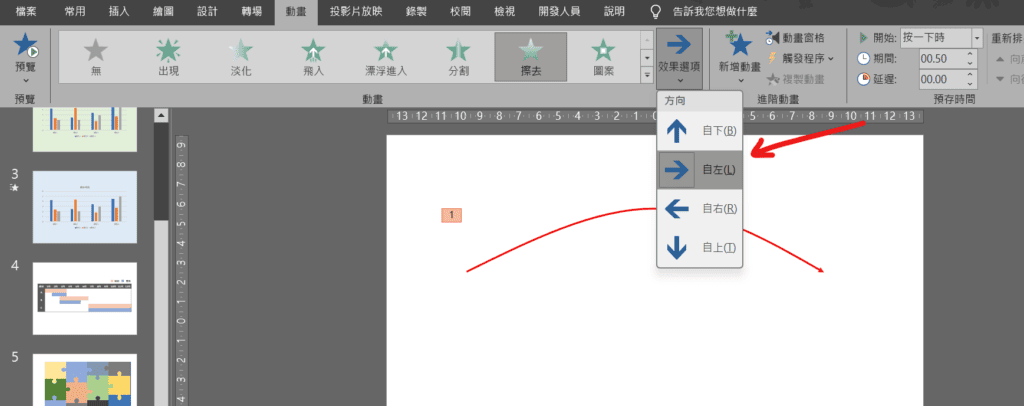Click the slide panel scroll-up arrow
This screenshot has width=1024, height=406.
pos(161,116)
